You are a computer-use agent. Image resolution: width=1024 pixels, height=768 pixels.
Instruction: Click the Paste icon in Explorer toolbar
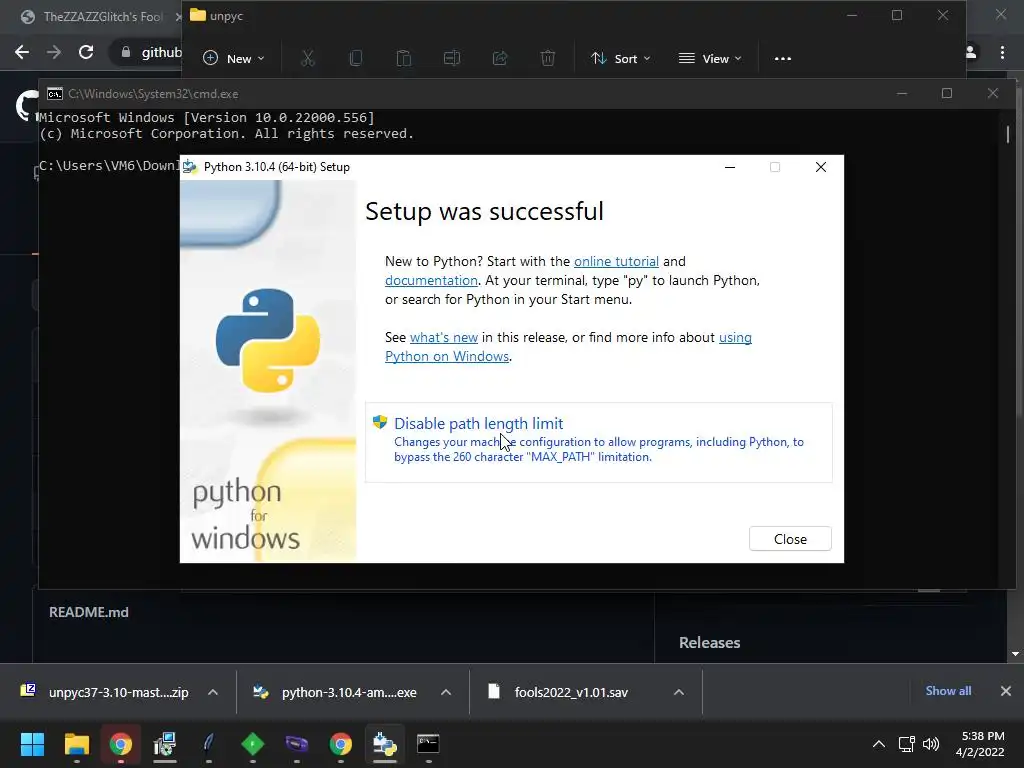pos(404,59)
